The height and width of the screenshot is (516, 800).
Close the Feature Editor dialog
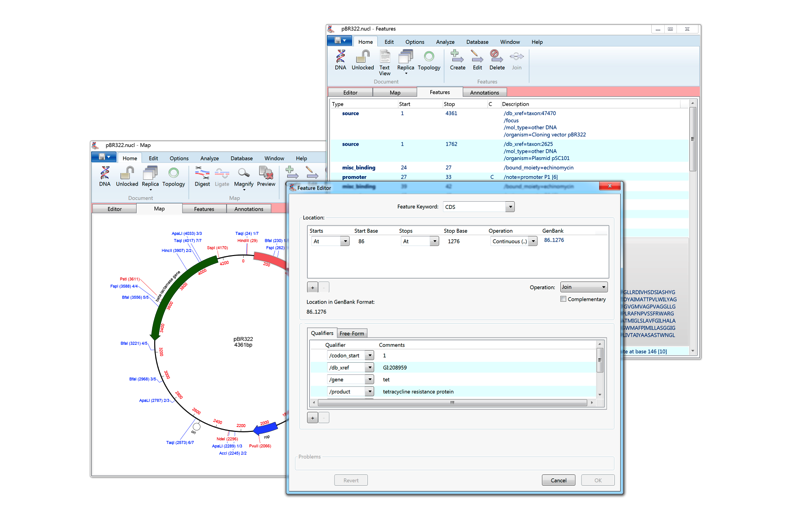tap(610, 187)
